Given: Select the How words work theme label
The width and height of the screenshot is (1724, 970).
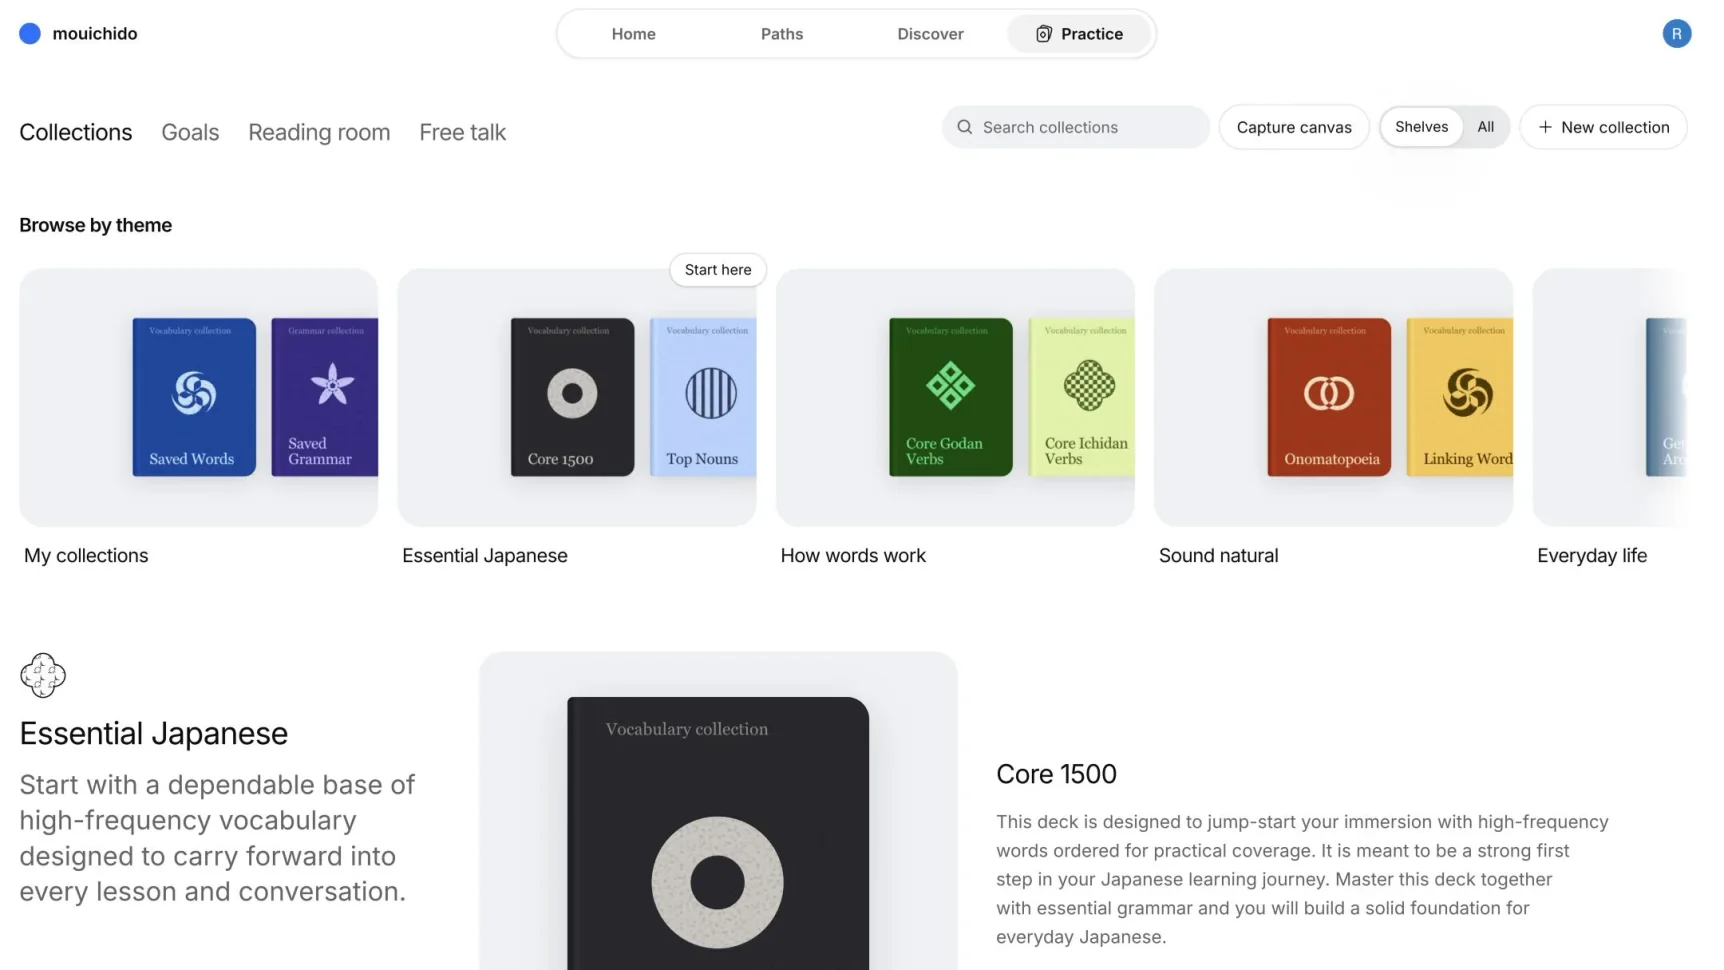Looking at the screenshot, I should tap(853, 556).
